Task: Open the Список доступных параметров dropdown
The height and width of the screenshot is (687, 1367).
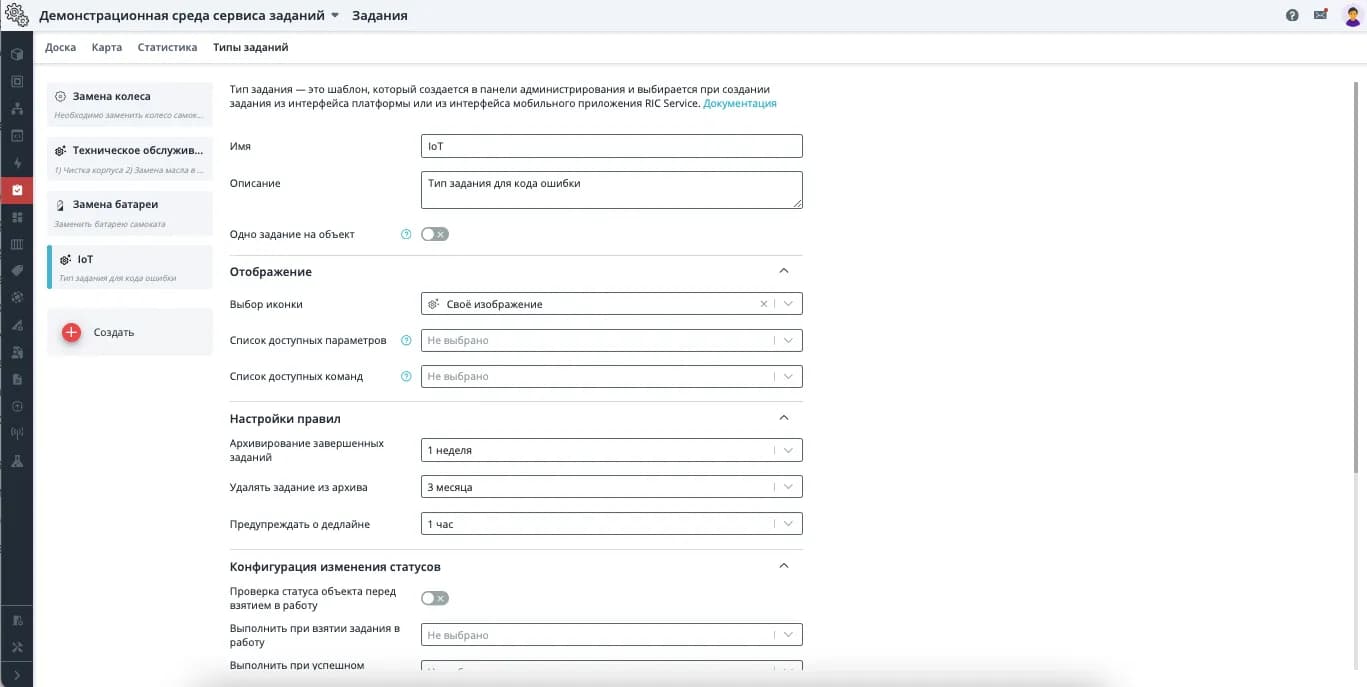Action: tap(612, 341)
